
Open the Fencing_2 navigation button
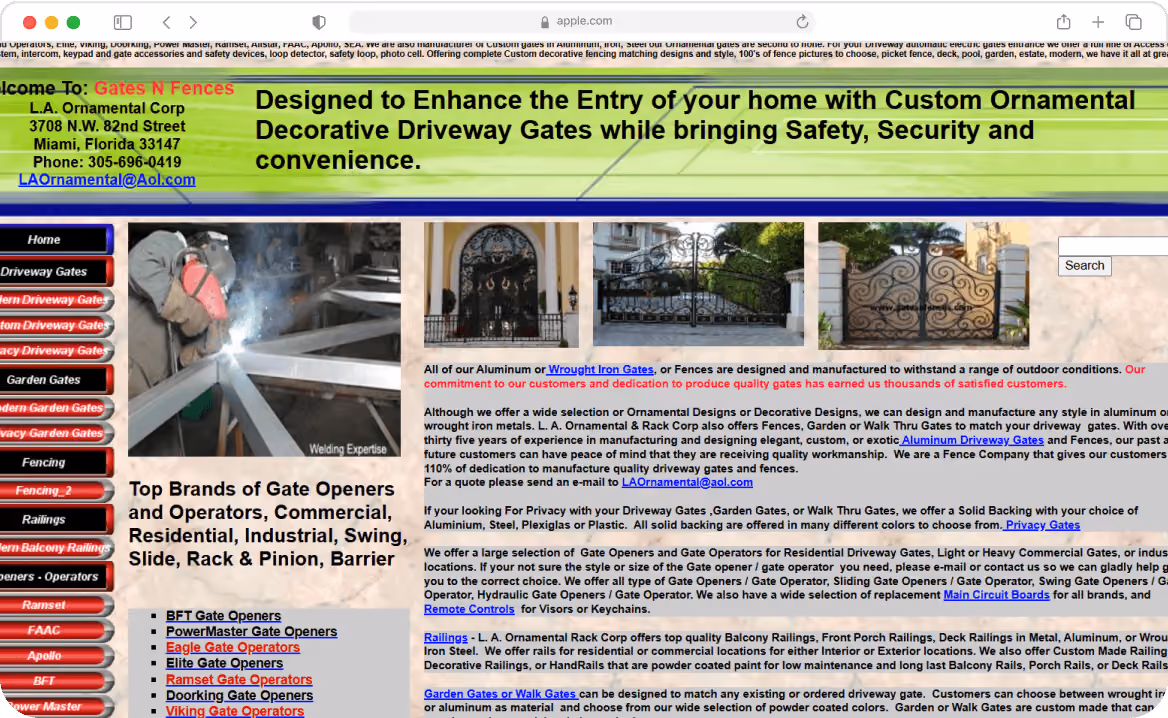tap(56, 491)
